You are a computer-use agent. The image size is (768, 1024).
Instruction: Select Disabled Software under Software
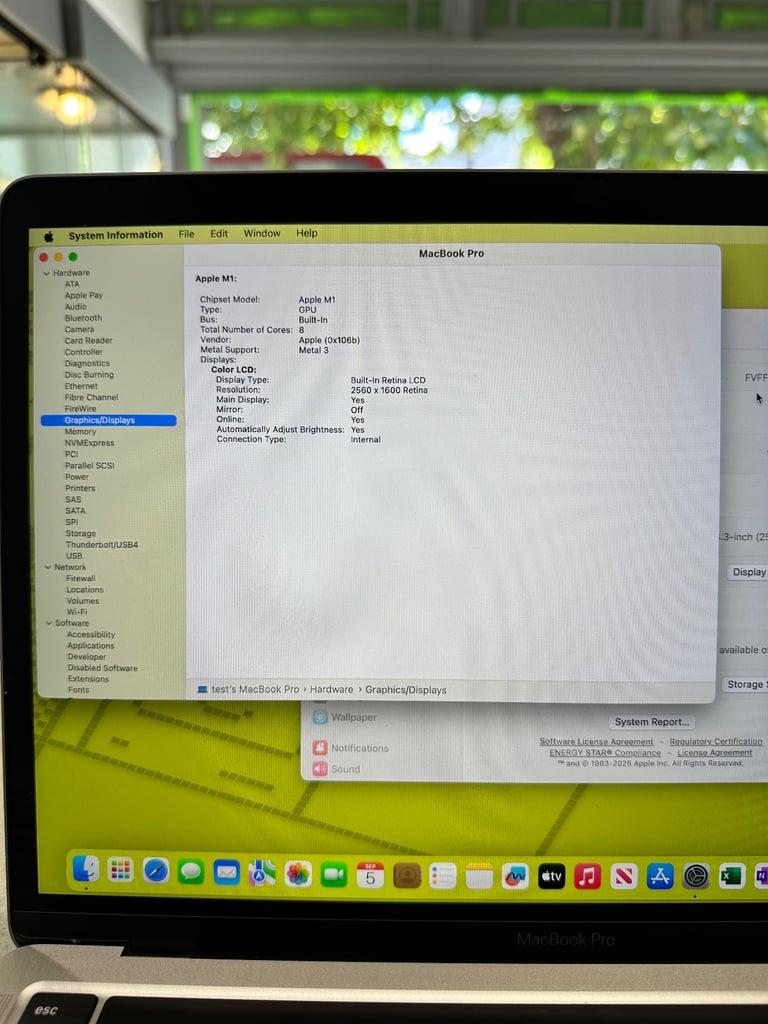click(103, 668)
